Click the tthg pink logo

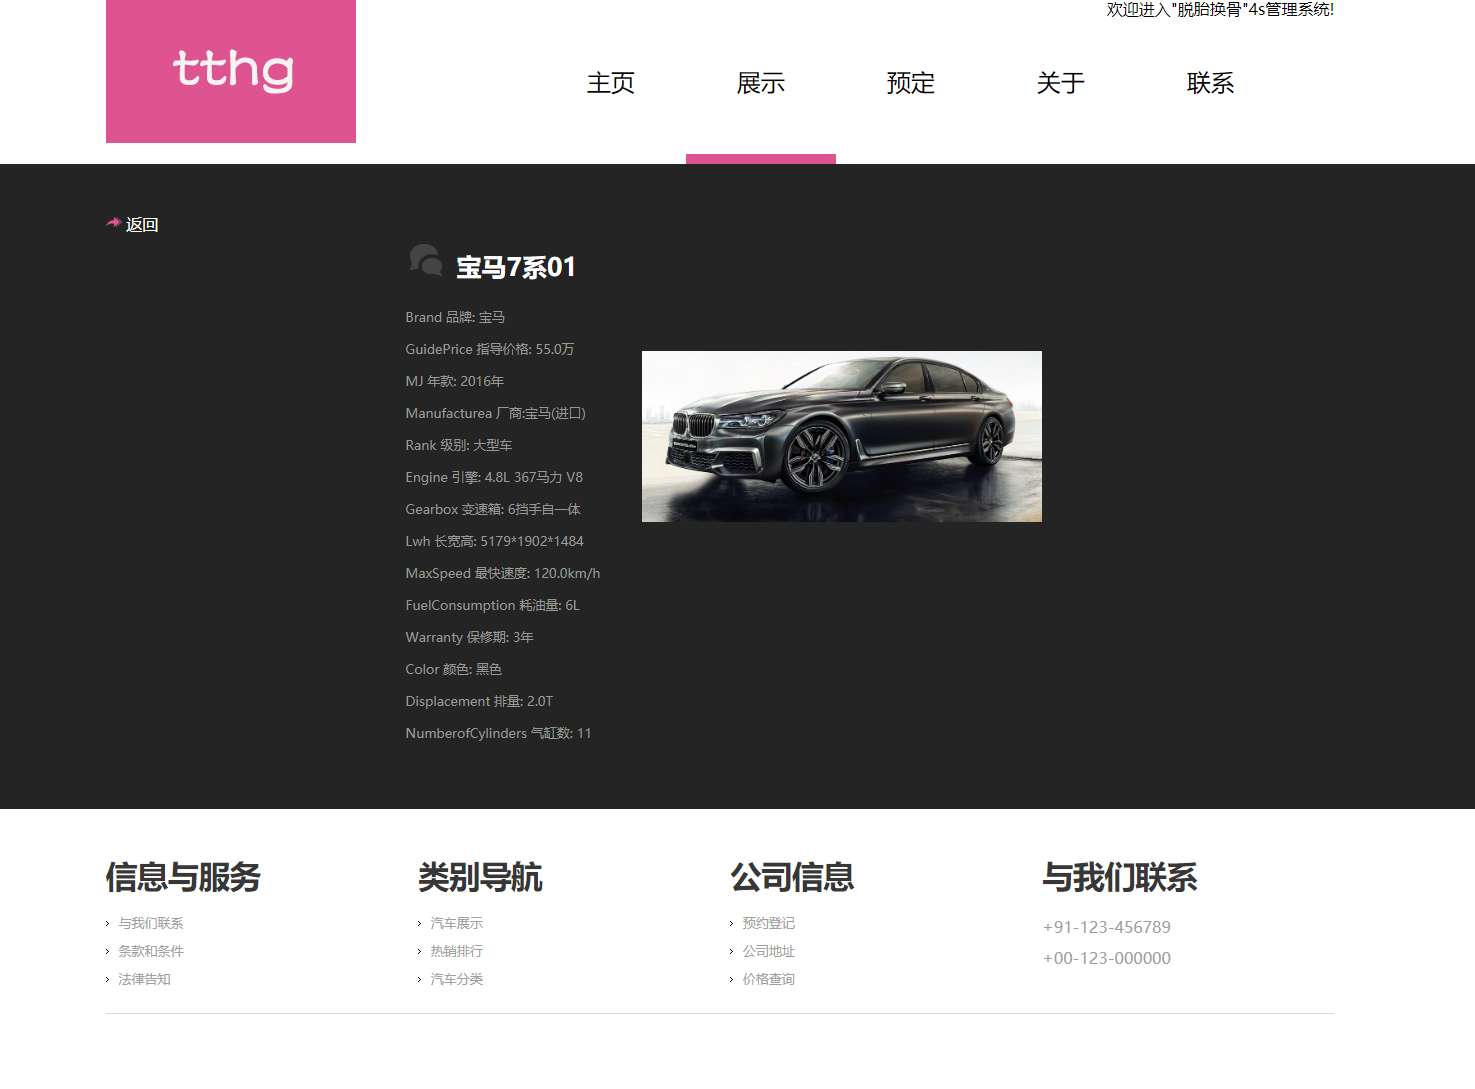point(230,71)
